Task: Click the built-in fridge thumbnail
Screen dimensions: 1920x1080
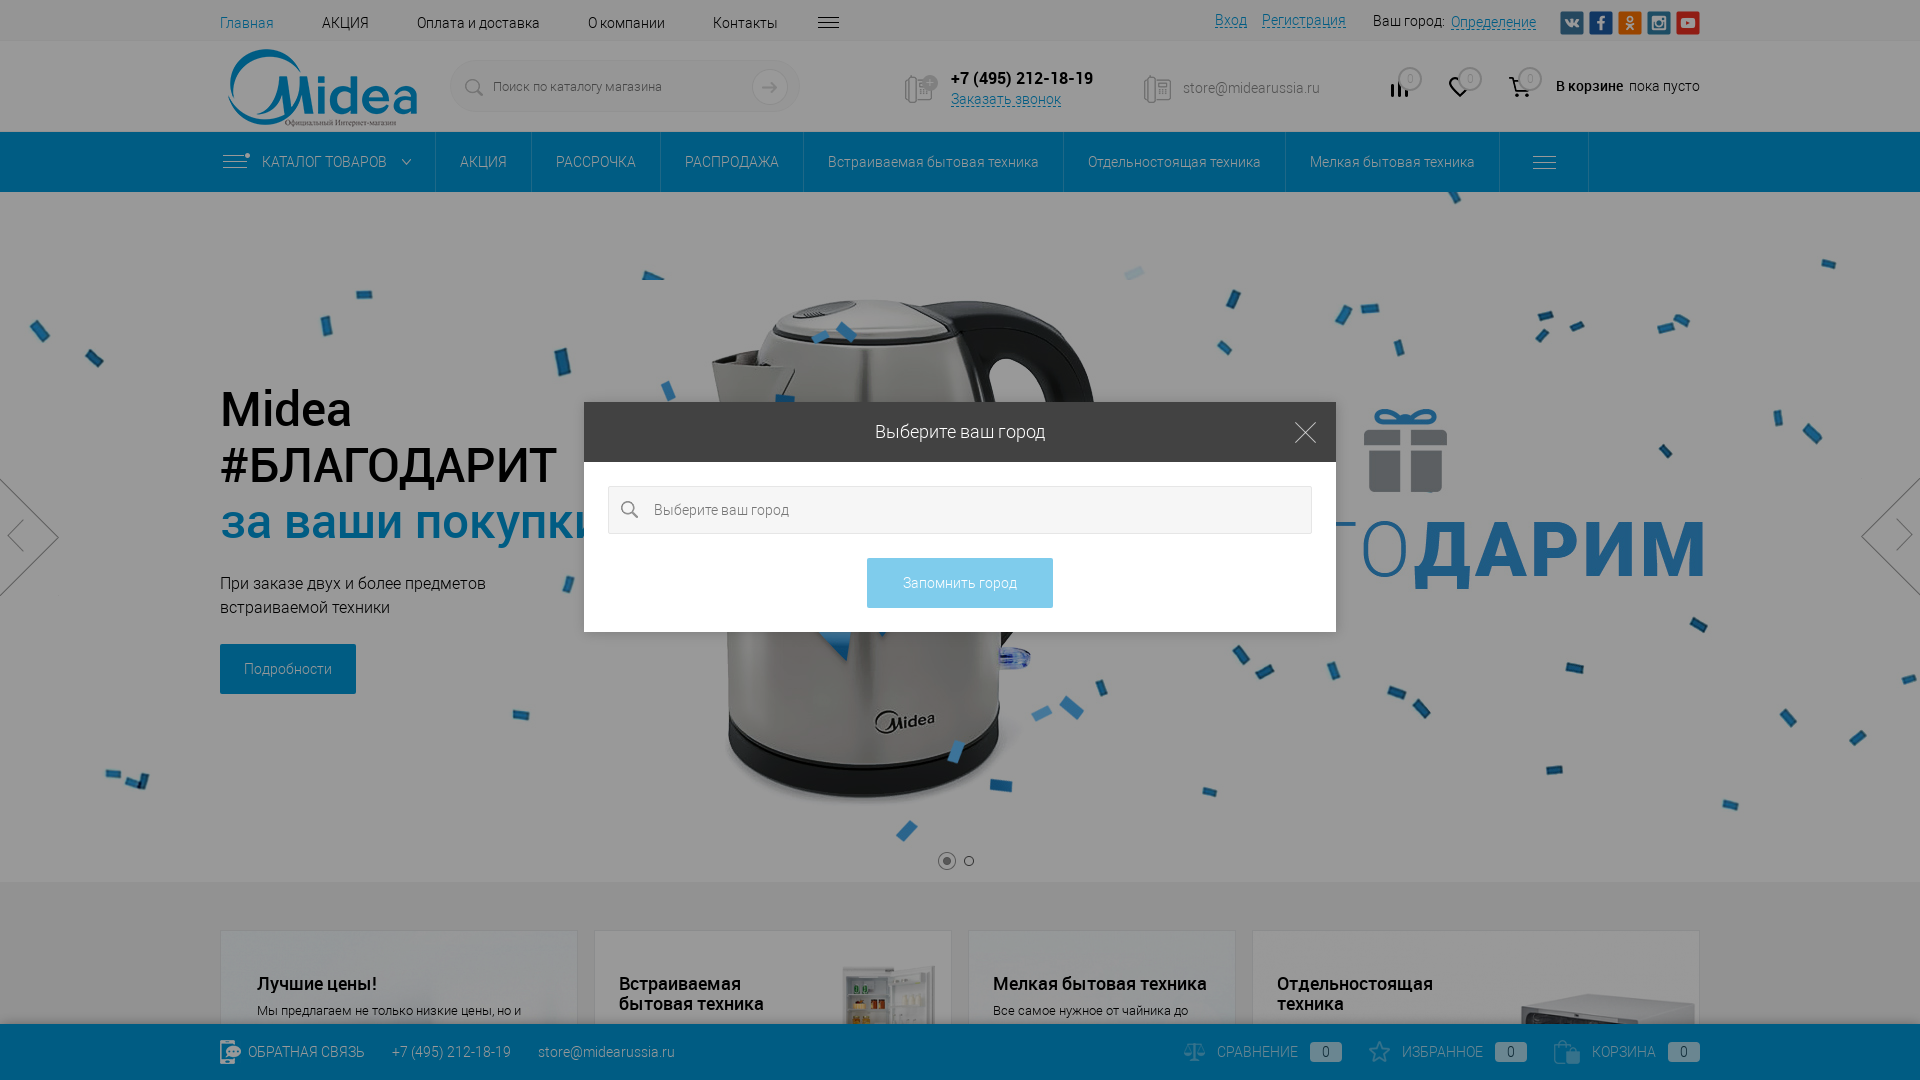Action: click(888, 995)
